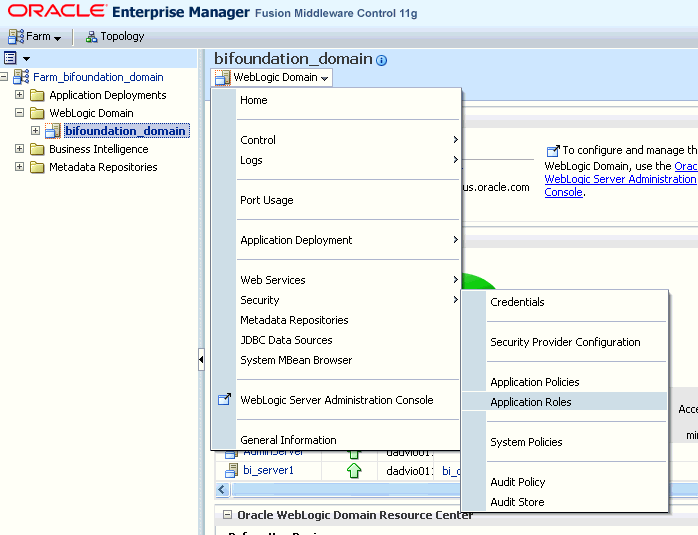Select bifoundation_domain in the navigation tree
This screenshot has height=535, width=698.
tap(125, 131)
